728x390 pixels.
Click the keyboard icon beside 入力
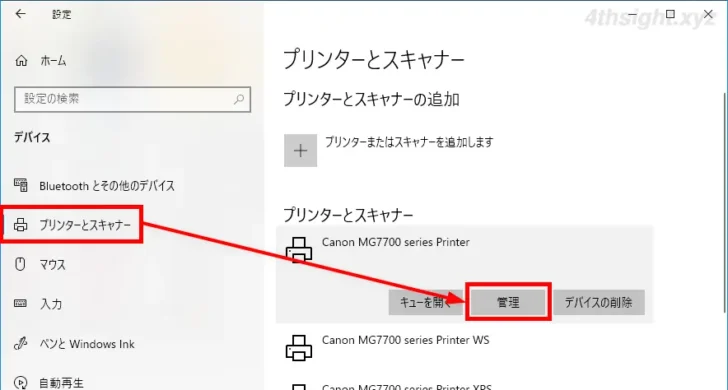(20, 304)
